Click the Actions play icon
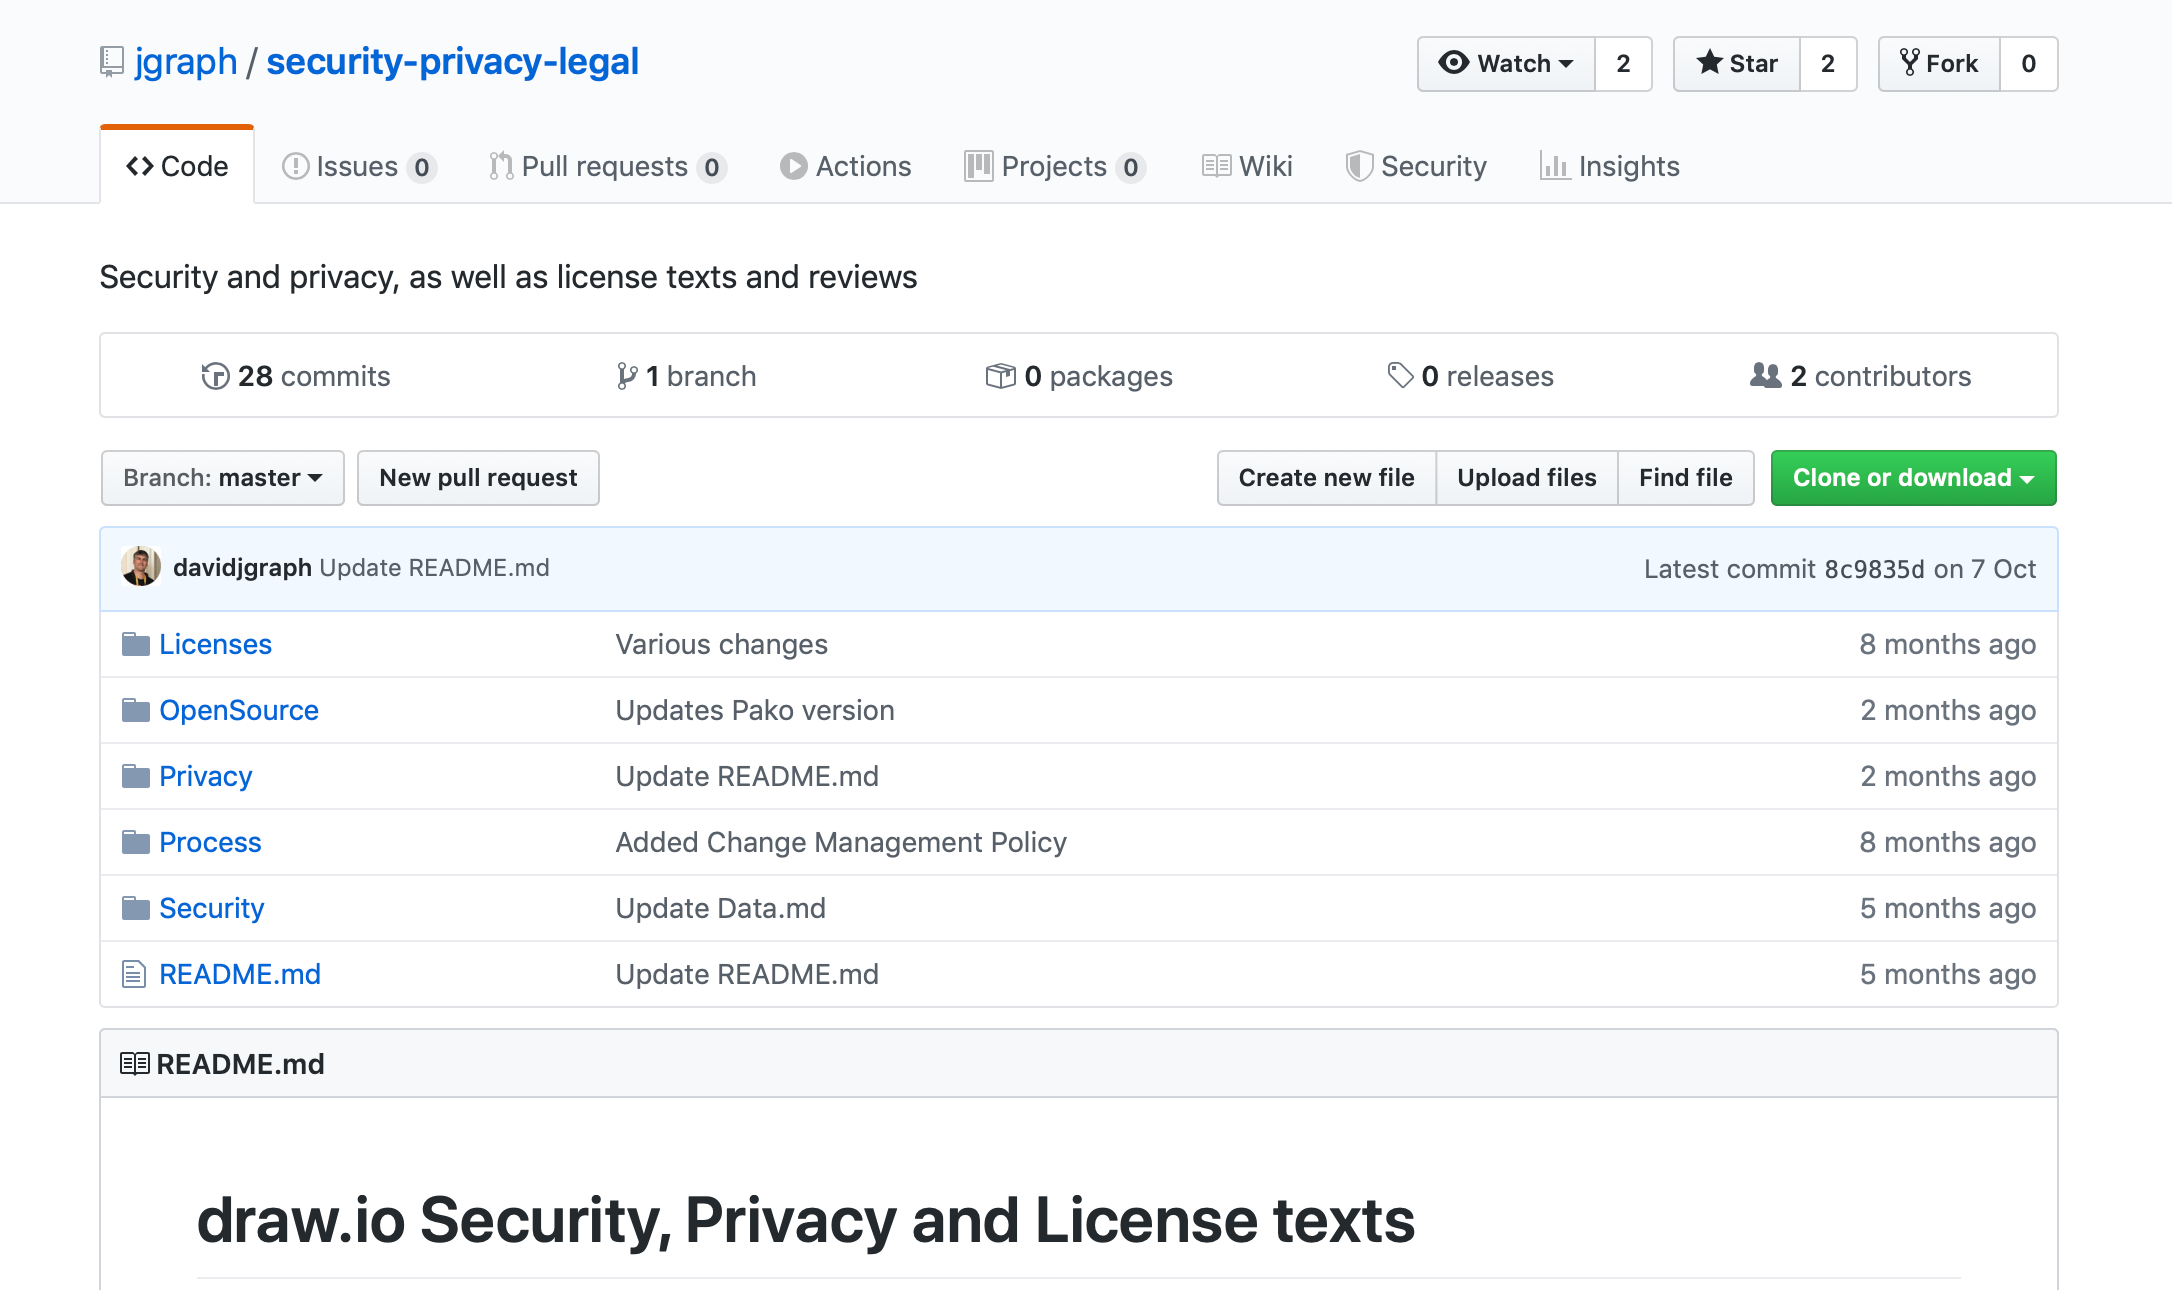The height and width of the screenshot is (1290, 2172). 794,166
